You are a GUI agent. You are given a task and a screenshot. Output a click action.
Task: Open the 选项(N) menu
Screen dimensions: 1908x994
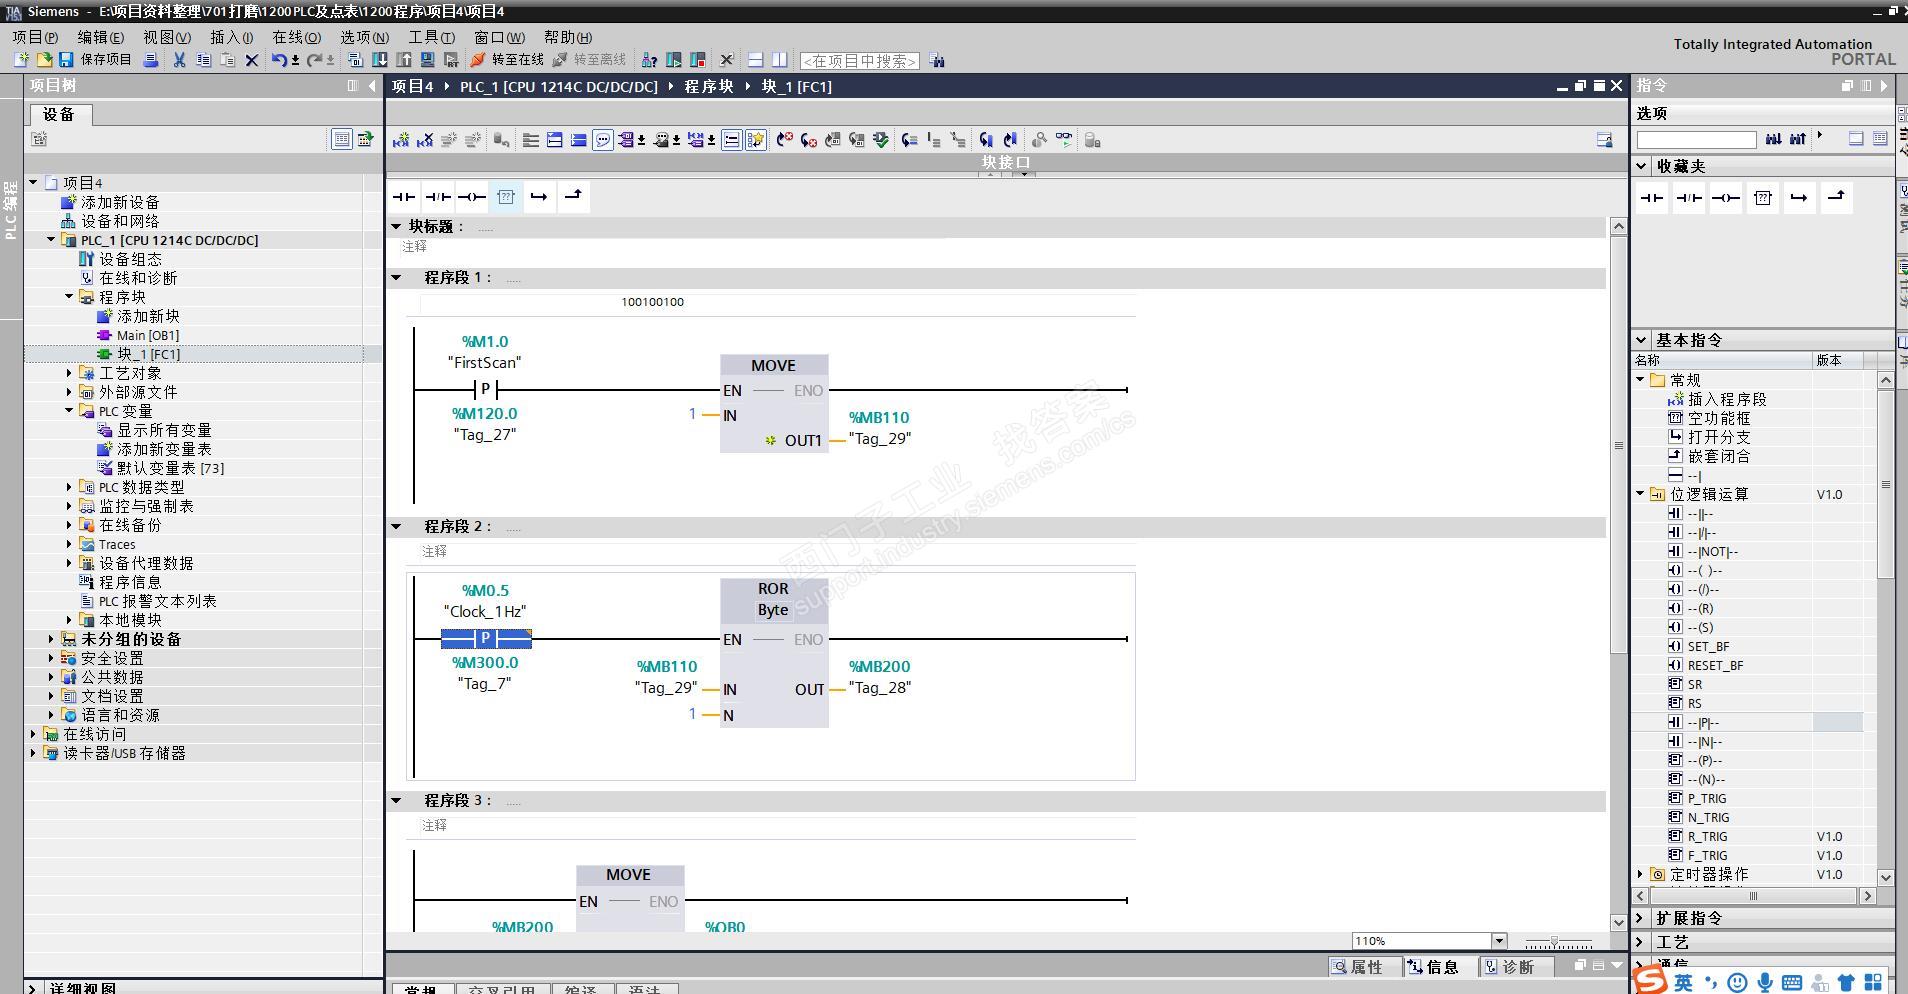(x=365, y=37)
